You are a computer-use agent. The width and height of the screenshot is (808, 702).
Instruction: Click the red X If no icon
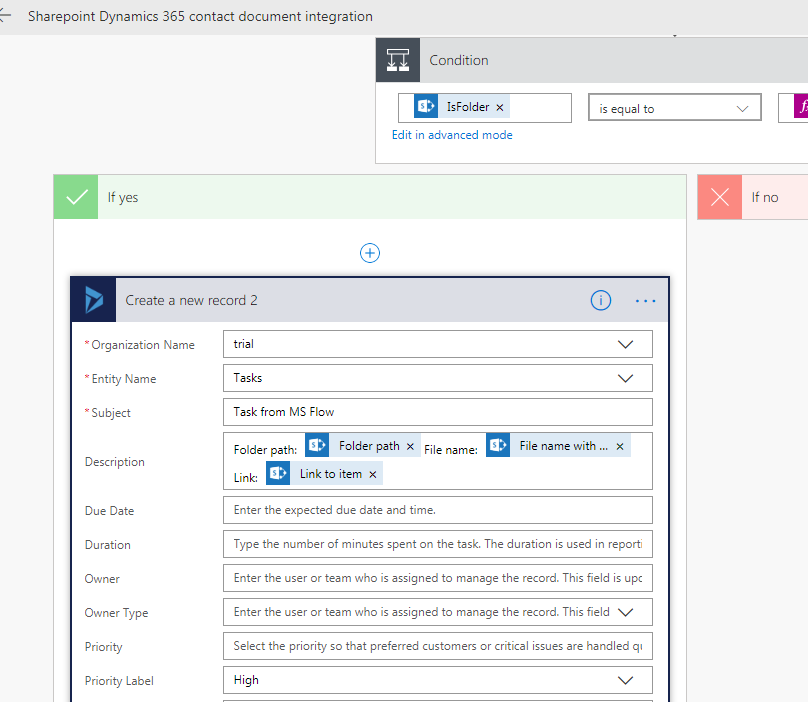(x=719, y=197)
